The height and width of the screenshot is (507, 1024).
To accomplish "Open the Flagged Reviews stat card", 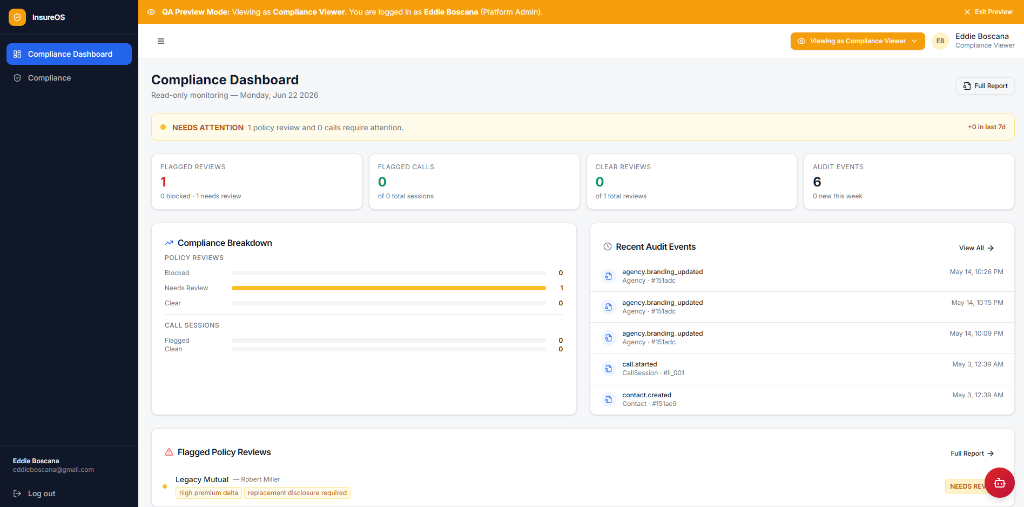I will (257, 182).
